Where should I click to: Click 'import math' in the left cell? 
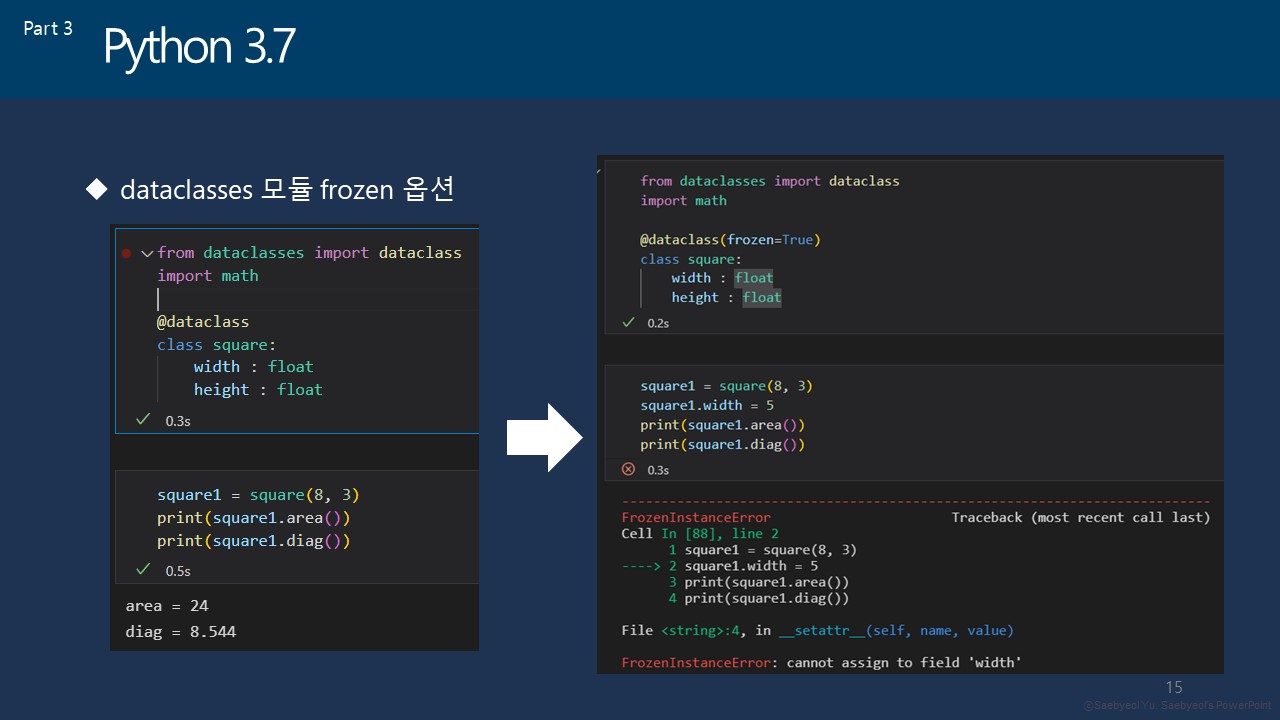coord(207,275)
